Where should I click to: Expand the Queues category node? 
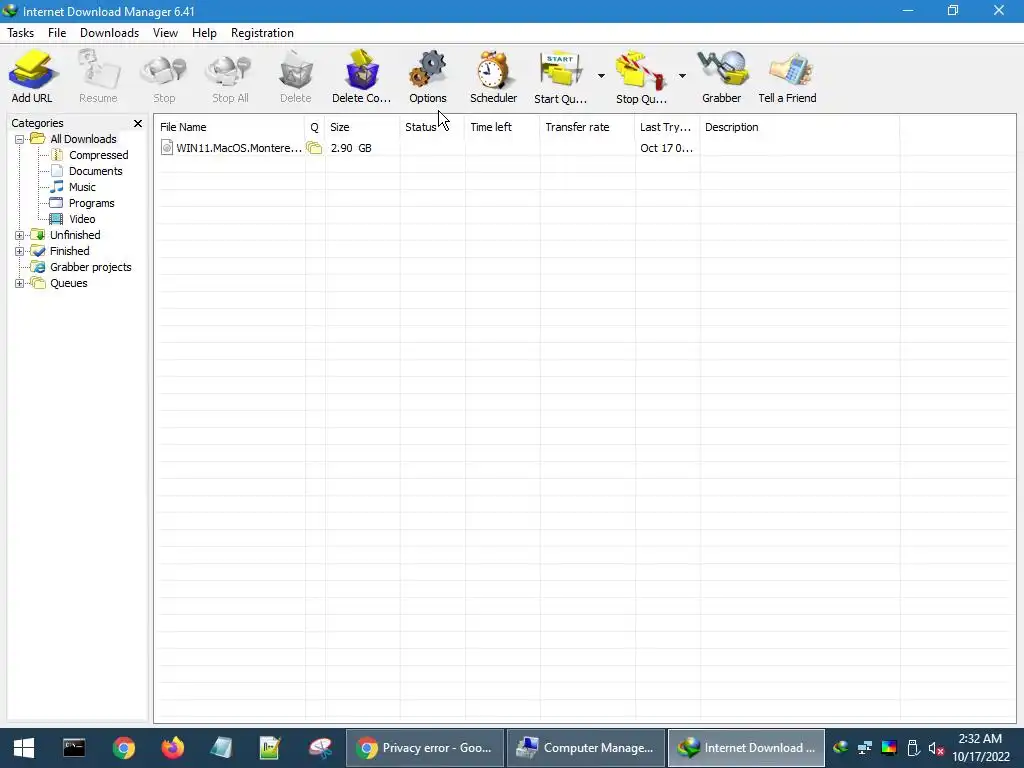20,283
